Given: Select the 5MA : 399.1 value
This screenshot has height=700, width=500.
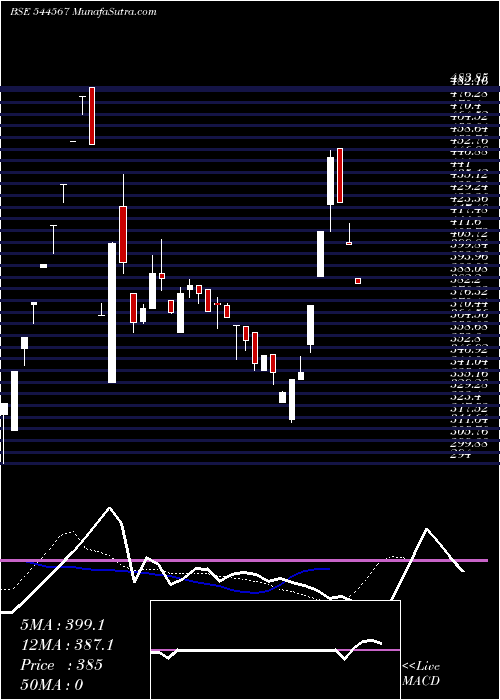Looking at the screenshot, I should 62,625.
